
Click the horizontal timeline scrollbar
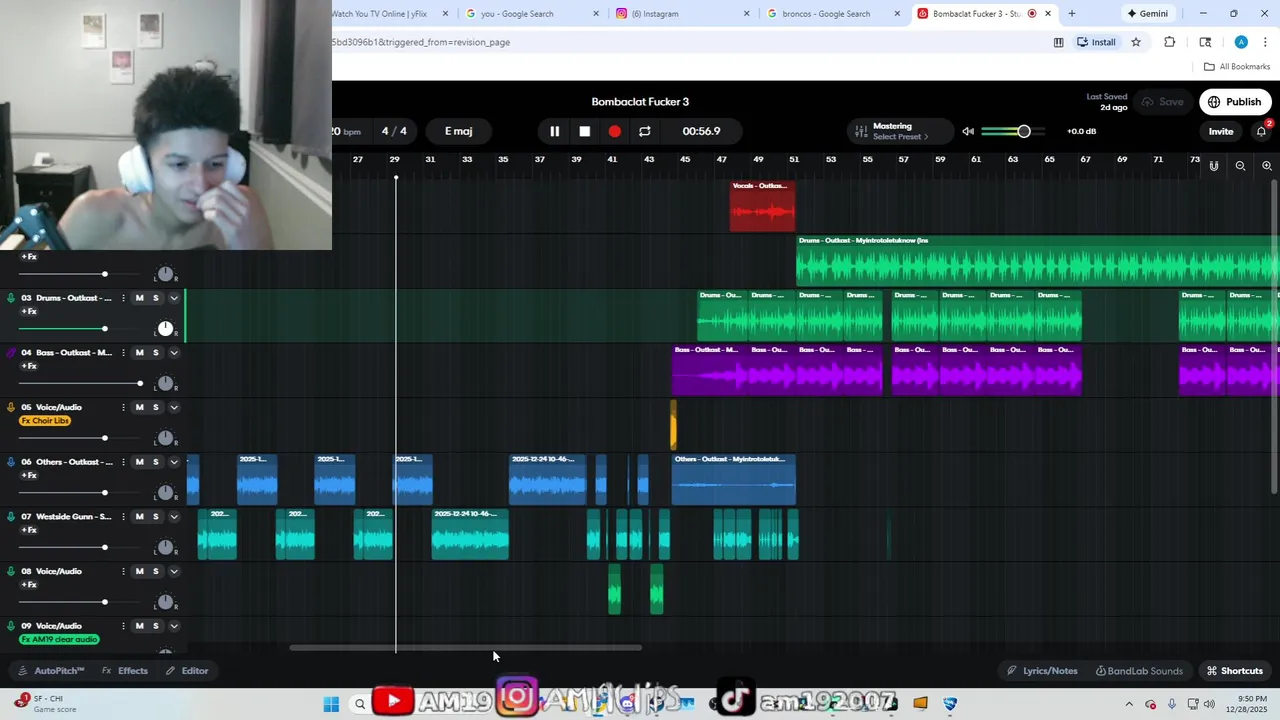(x=465, y=648)
